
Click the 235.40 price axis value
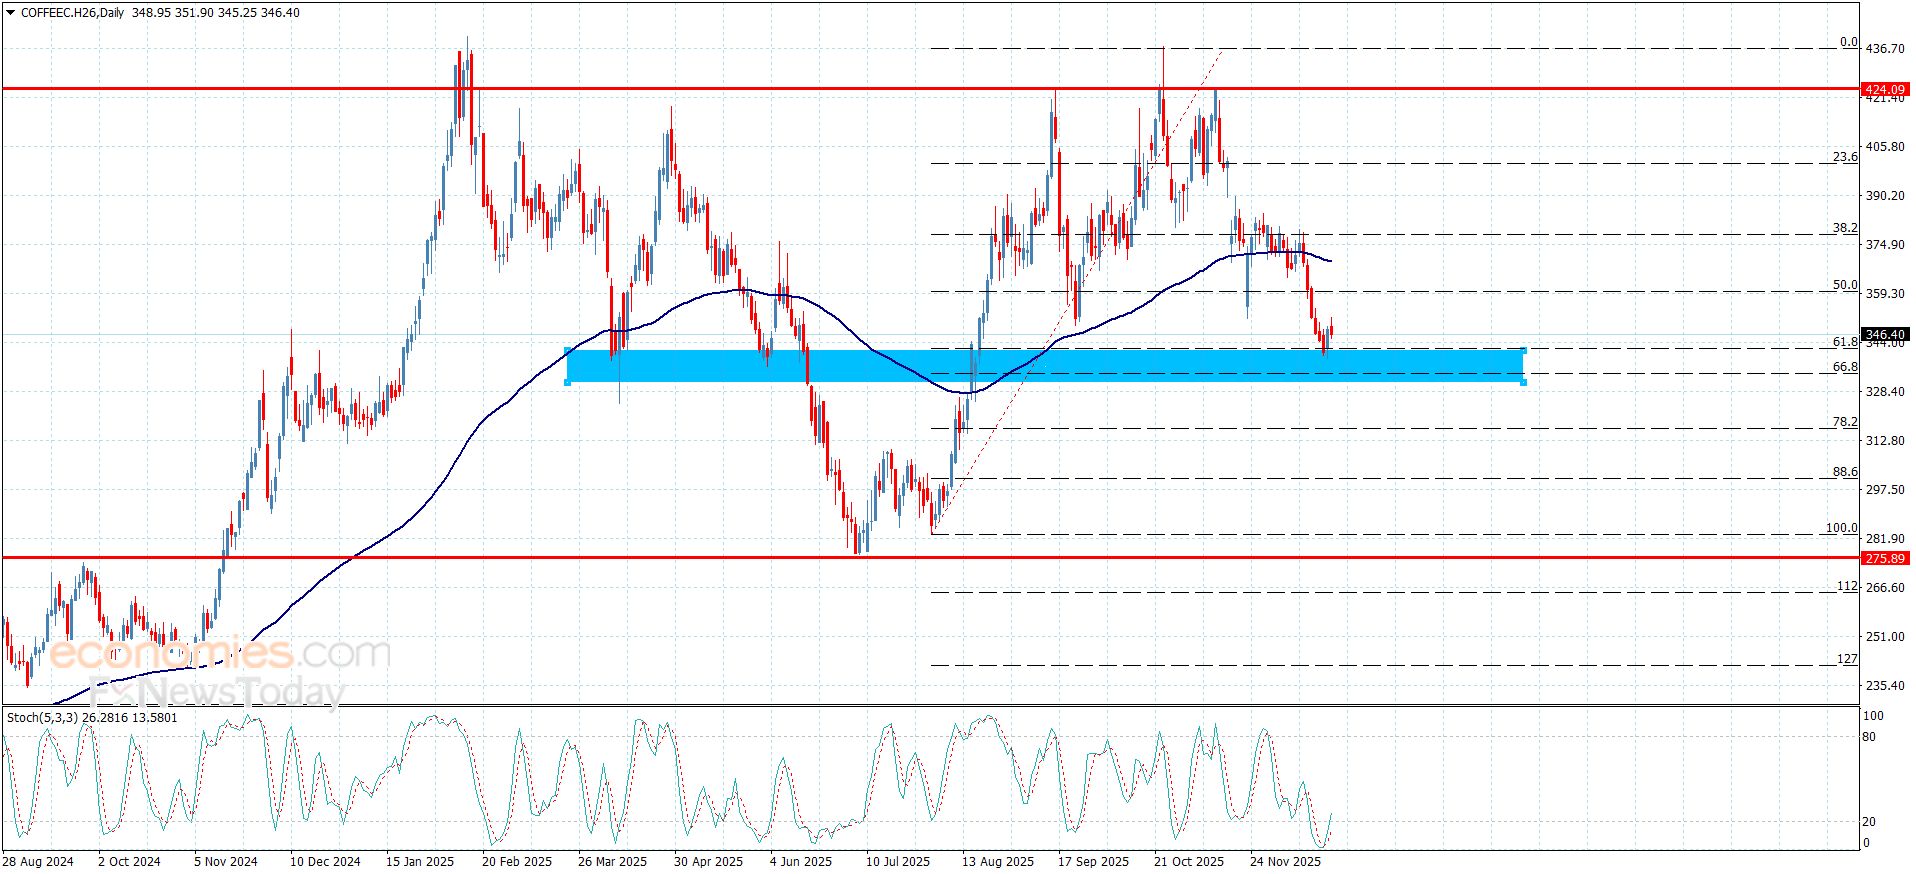click(x=1885, y=686)
